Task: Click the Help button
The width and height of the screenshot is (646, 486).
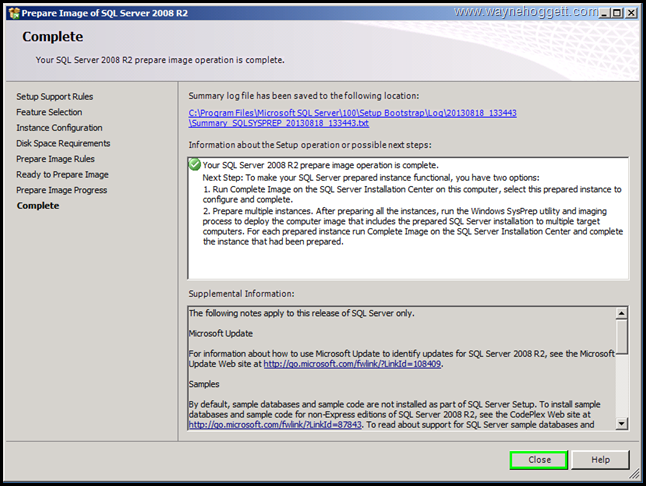Action: pyautogui.click(x=600, y=460)
